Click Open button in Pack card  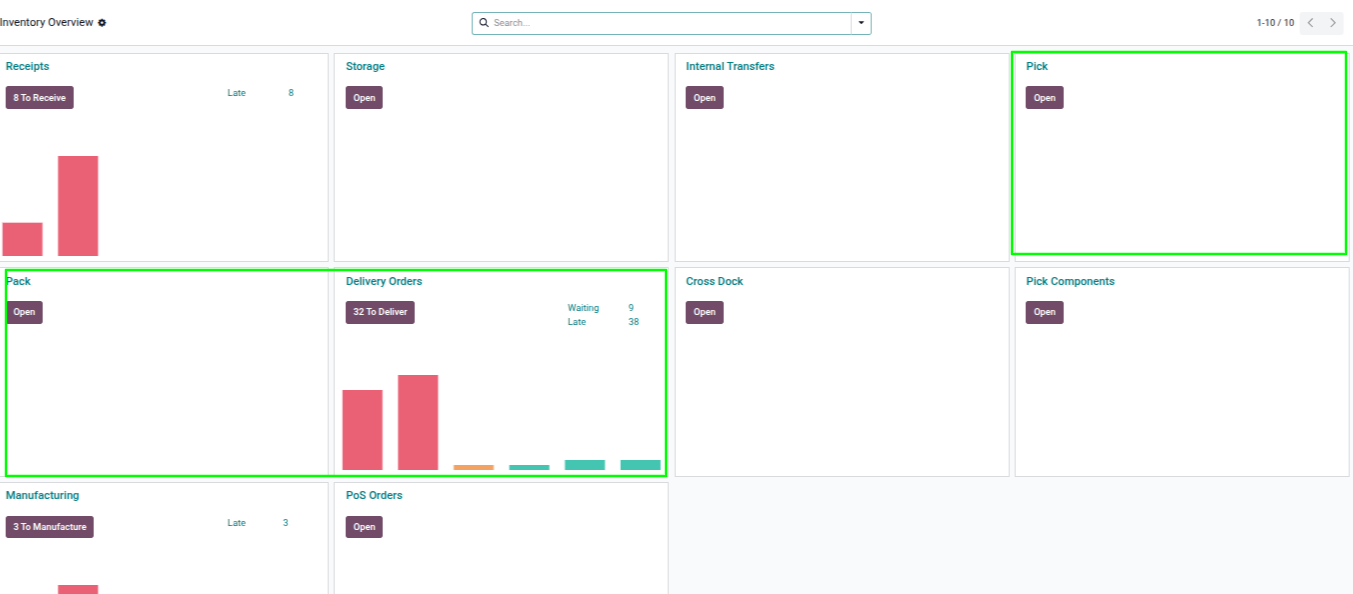pos(24,312)
